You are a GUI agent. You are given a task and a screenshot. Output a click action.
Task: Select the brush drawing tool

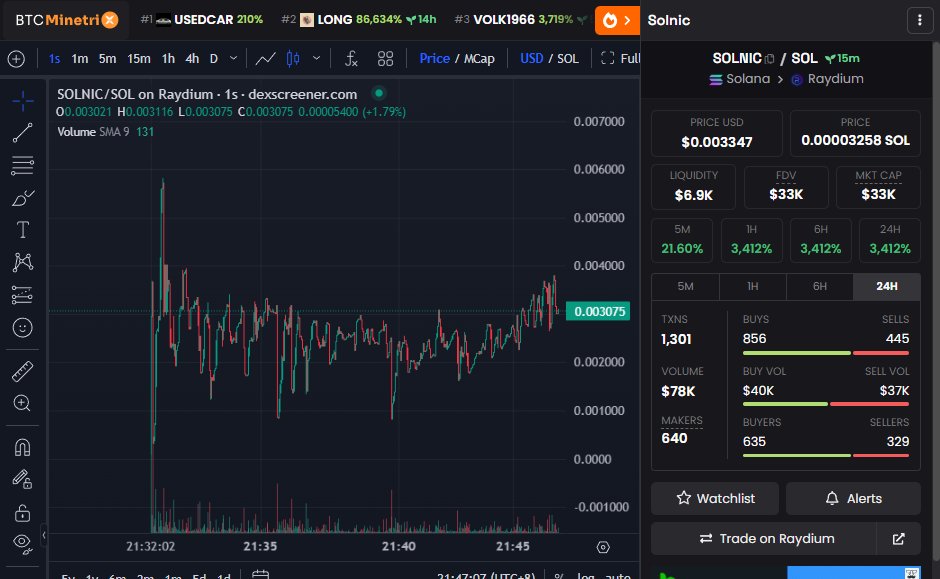(23, 198)
